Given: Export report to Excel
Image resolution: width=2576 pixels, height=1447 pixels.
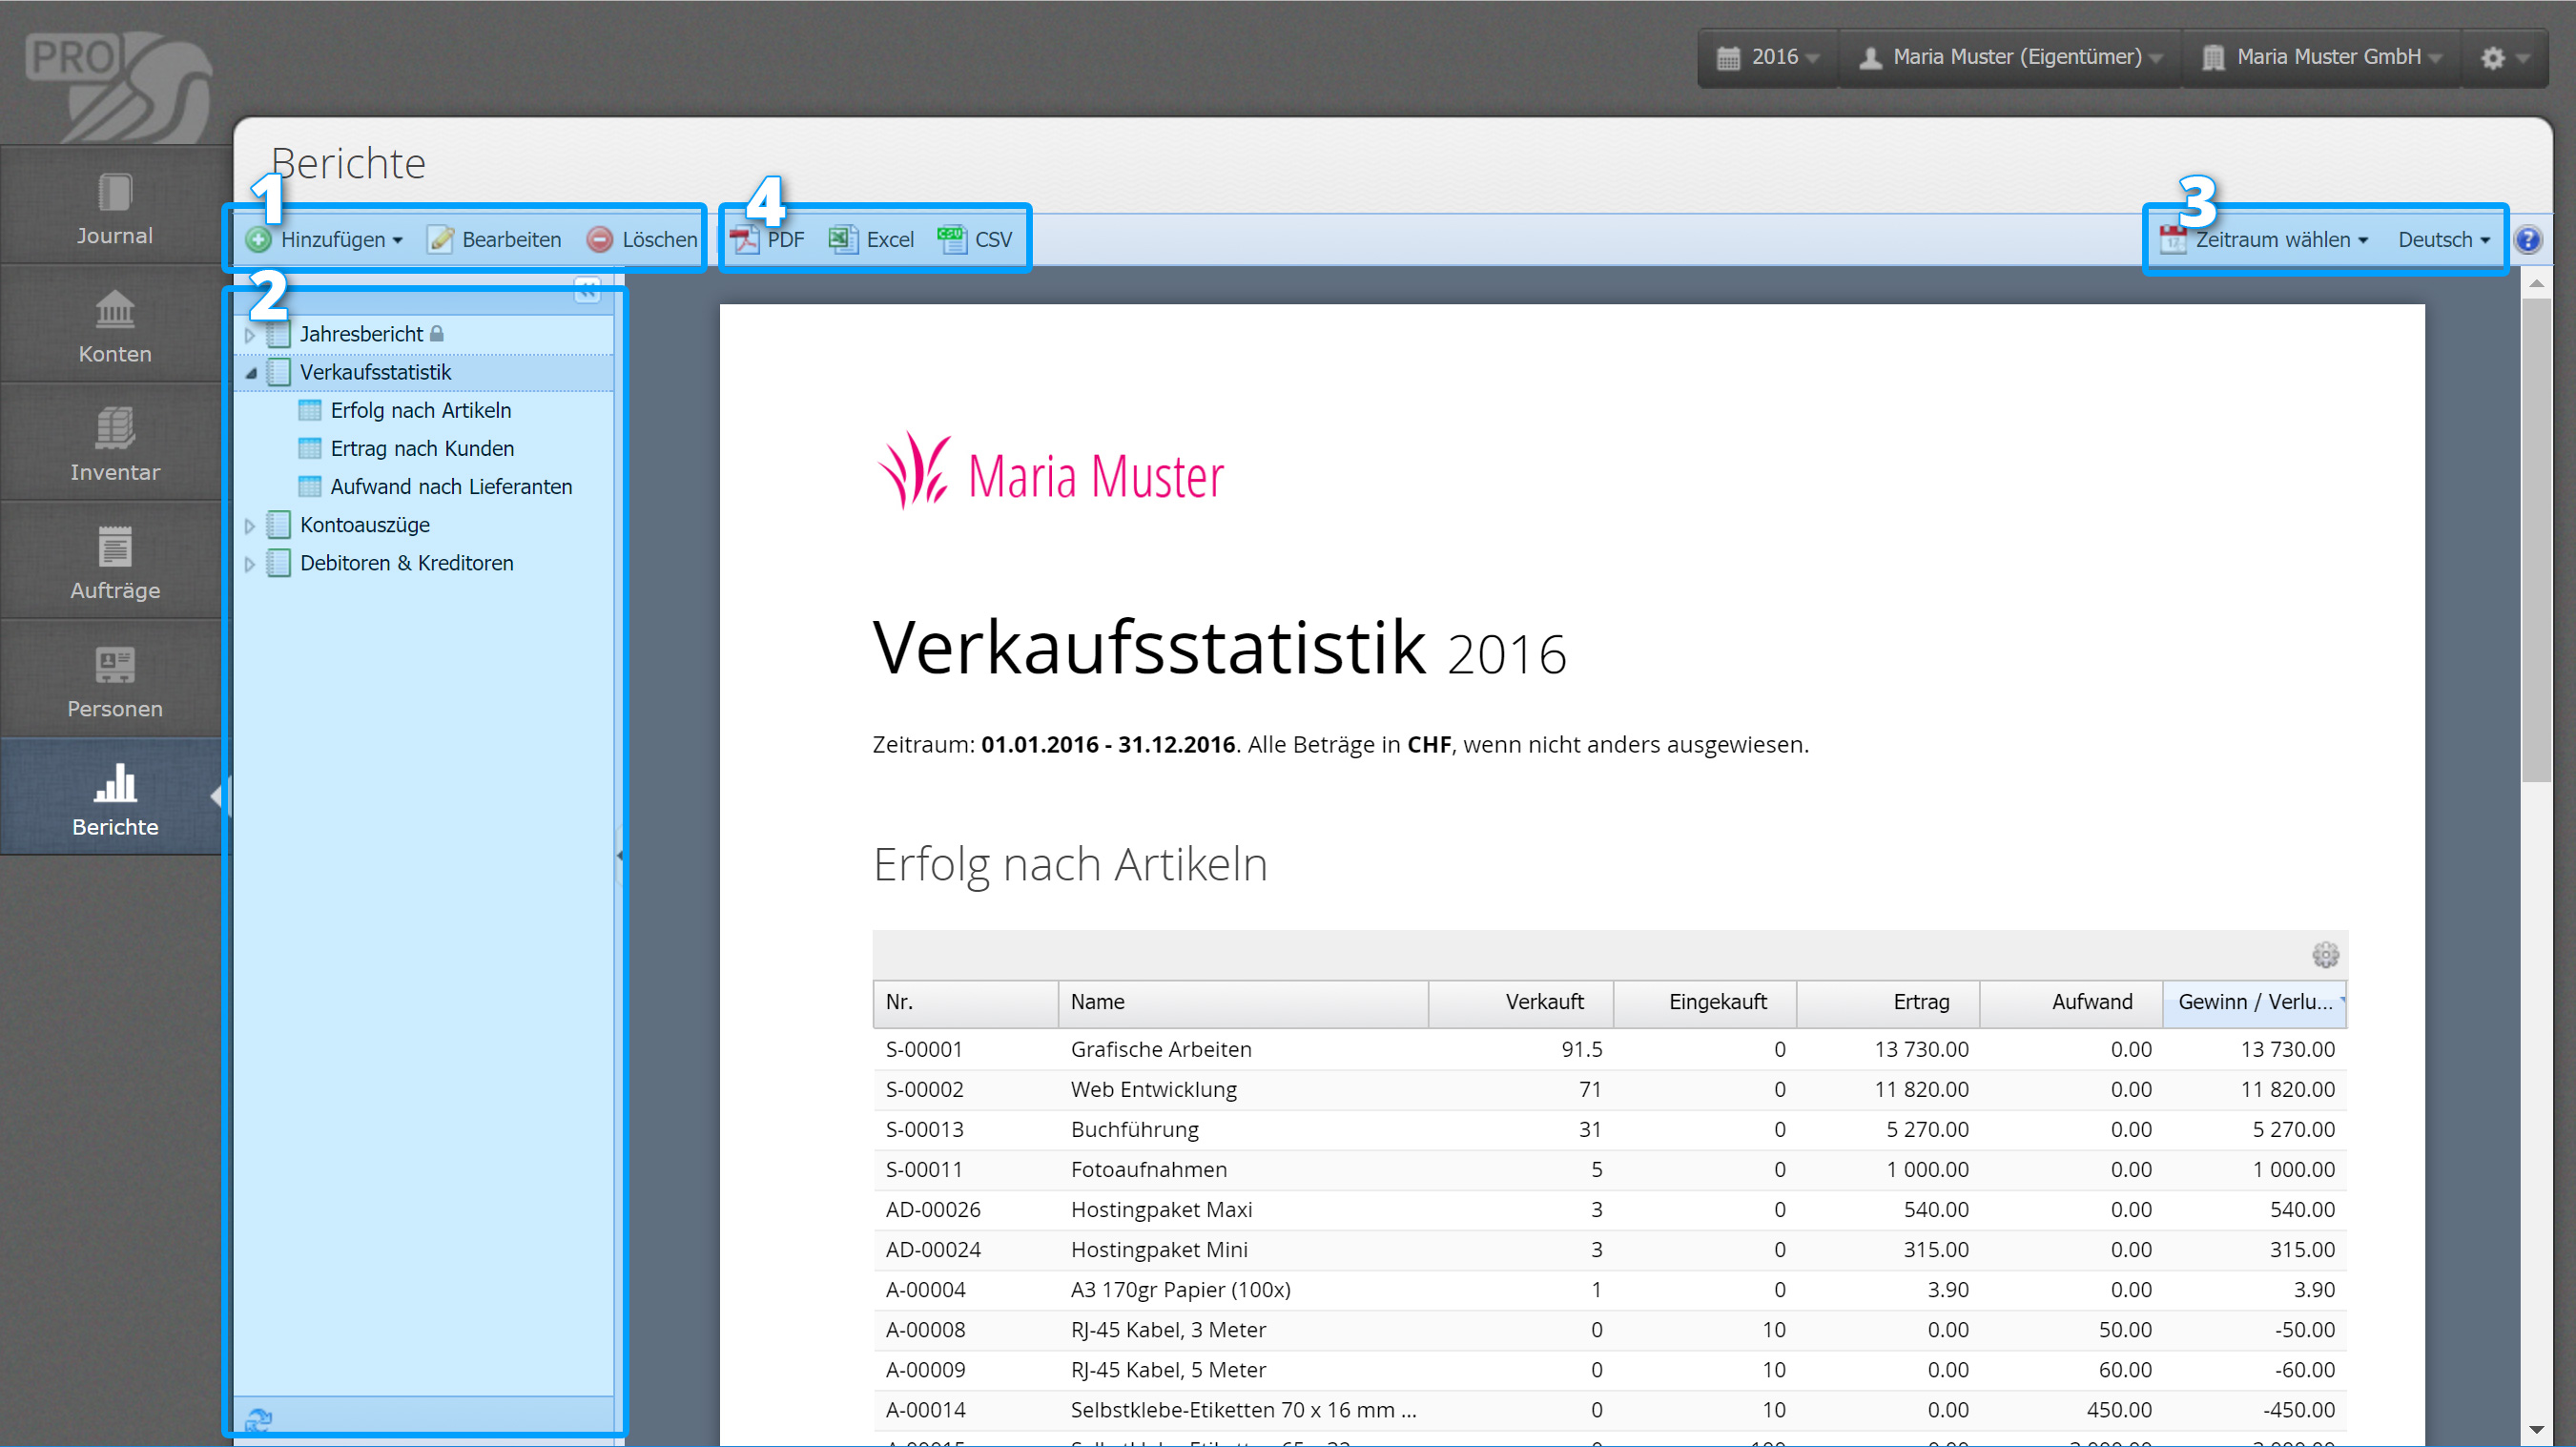Looking at the screenshot, I should click(872, 240).
